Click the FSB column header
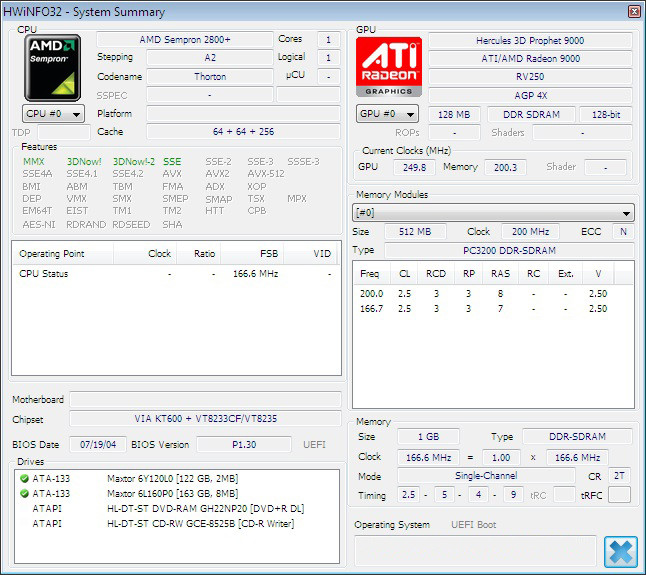Viewport: 646px width, 575px height. click(x=252, y=253)
